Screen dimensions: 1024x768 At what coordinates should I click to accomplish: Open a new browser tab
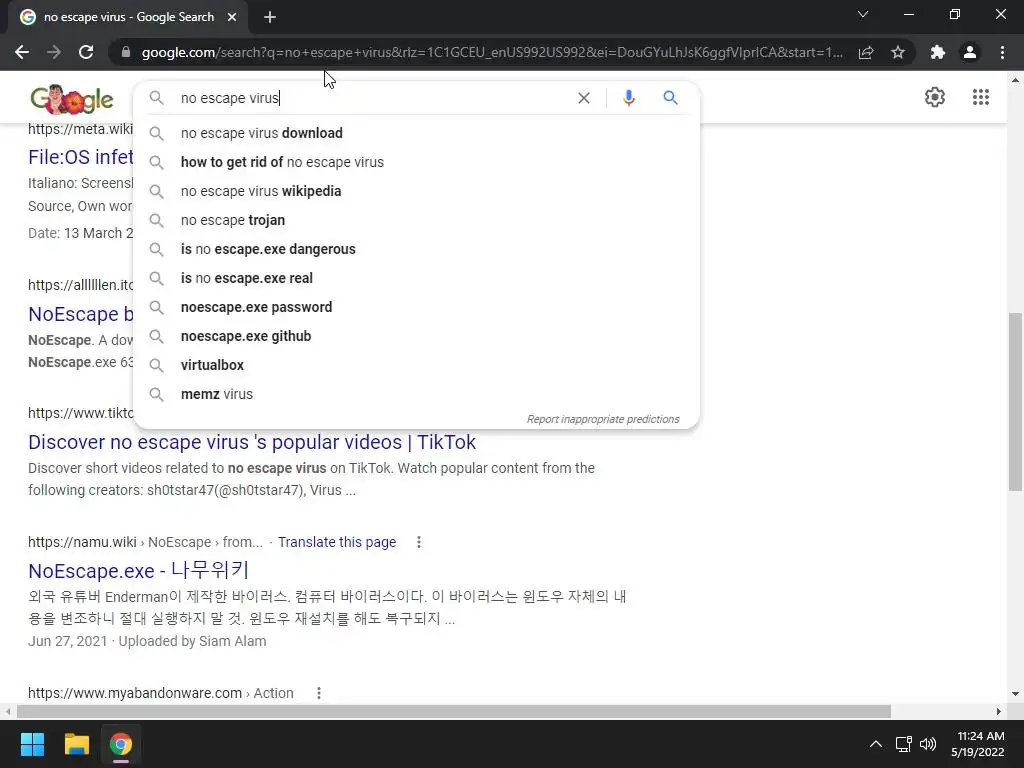coord(270,18)
